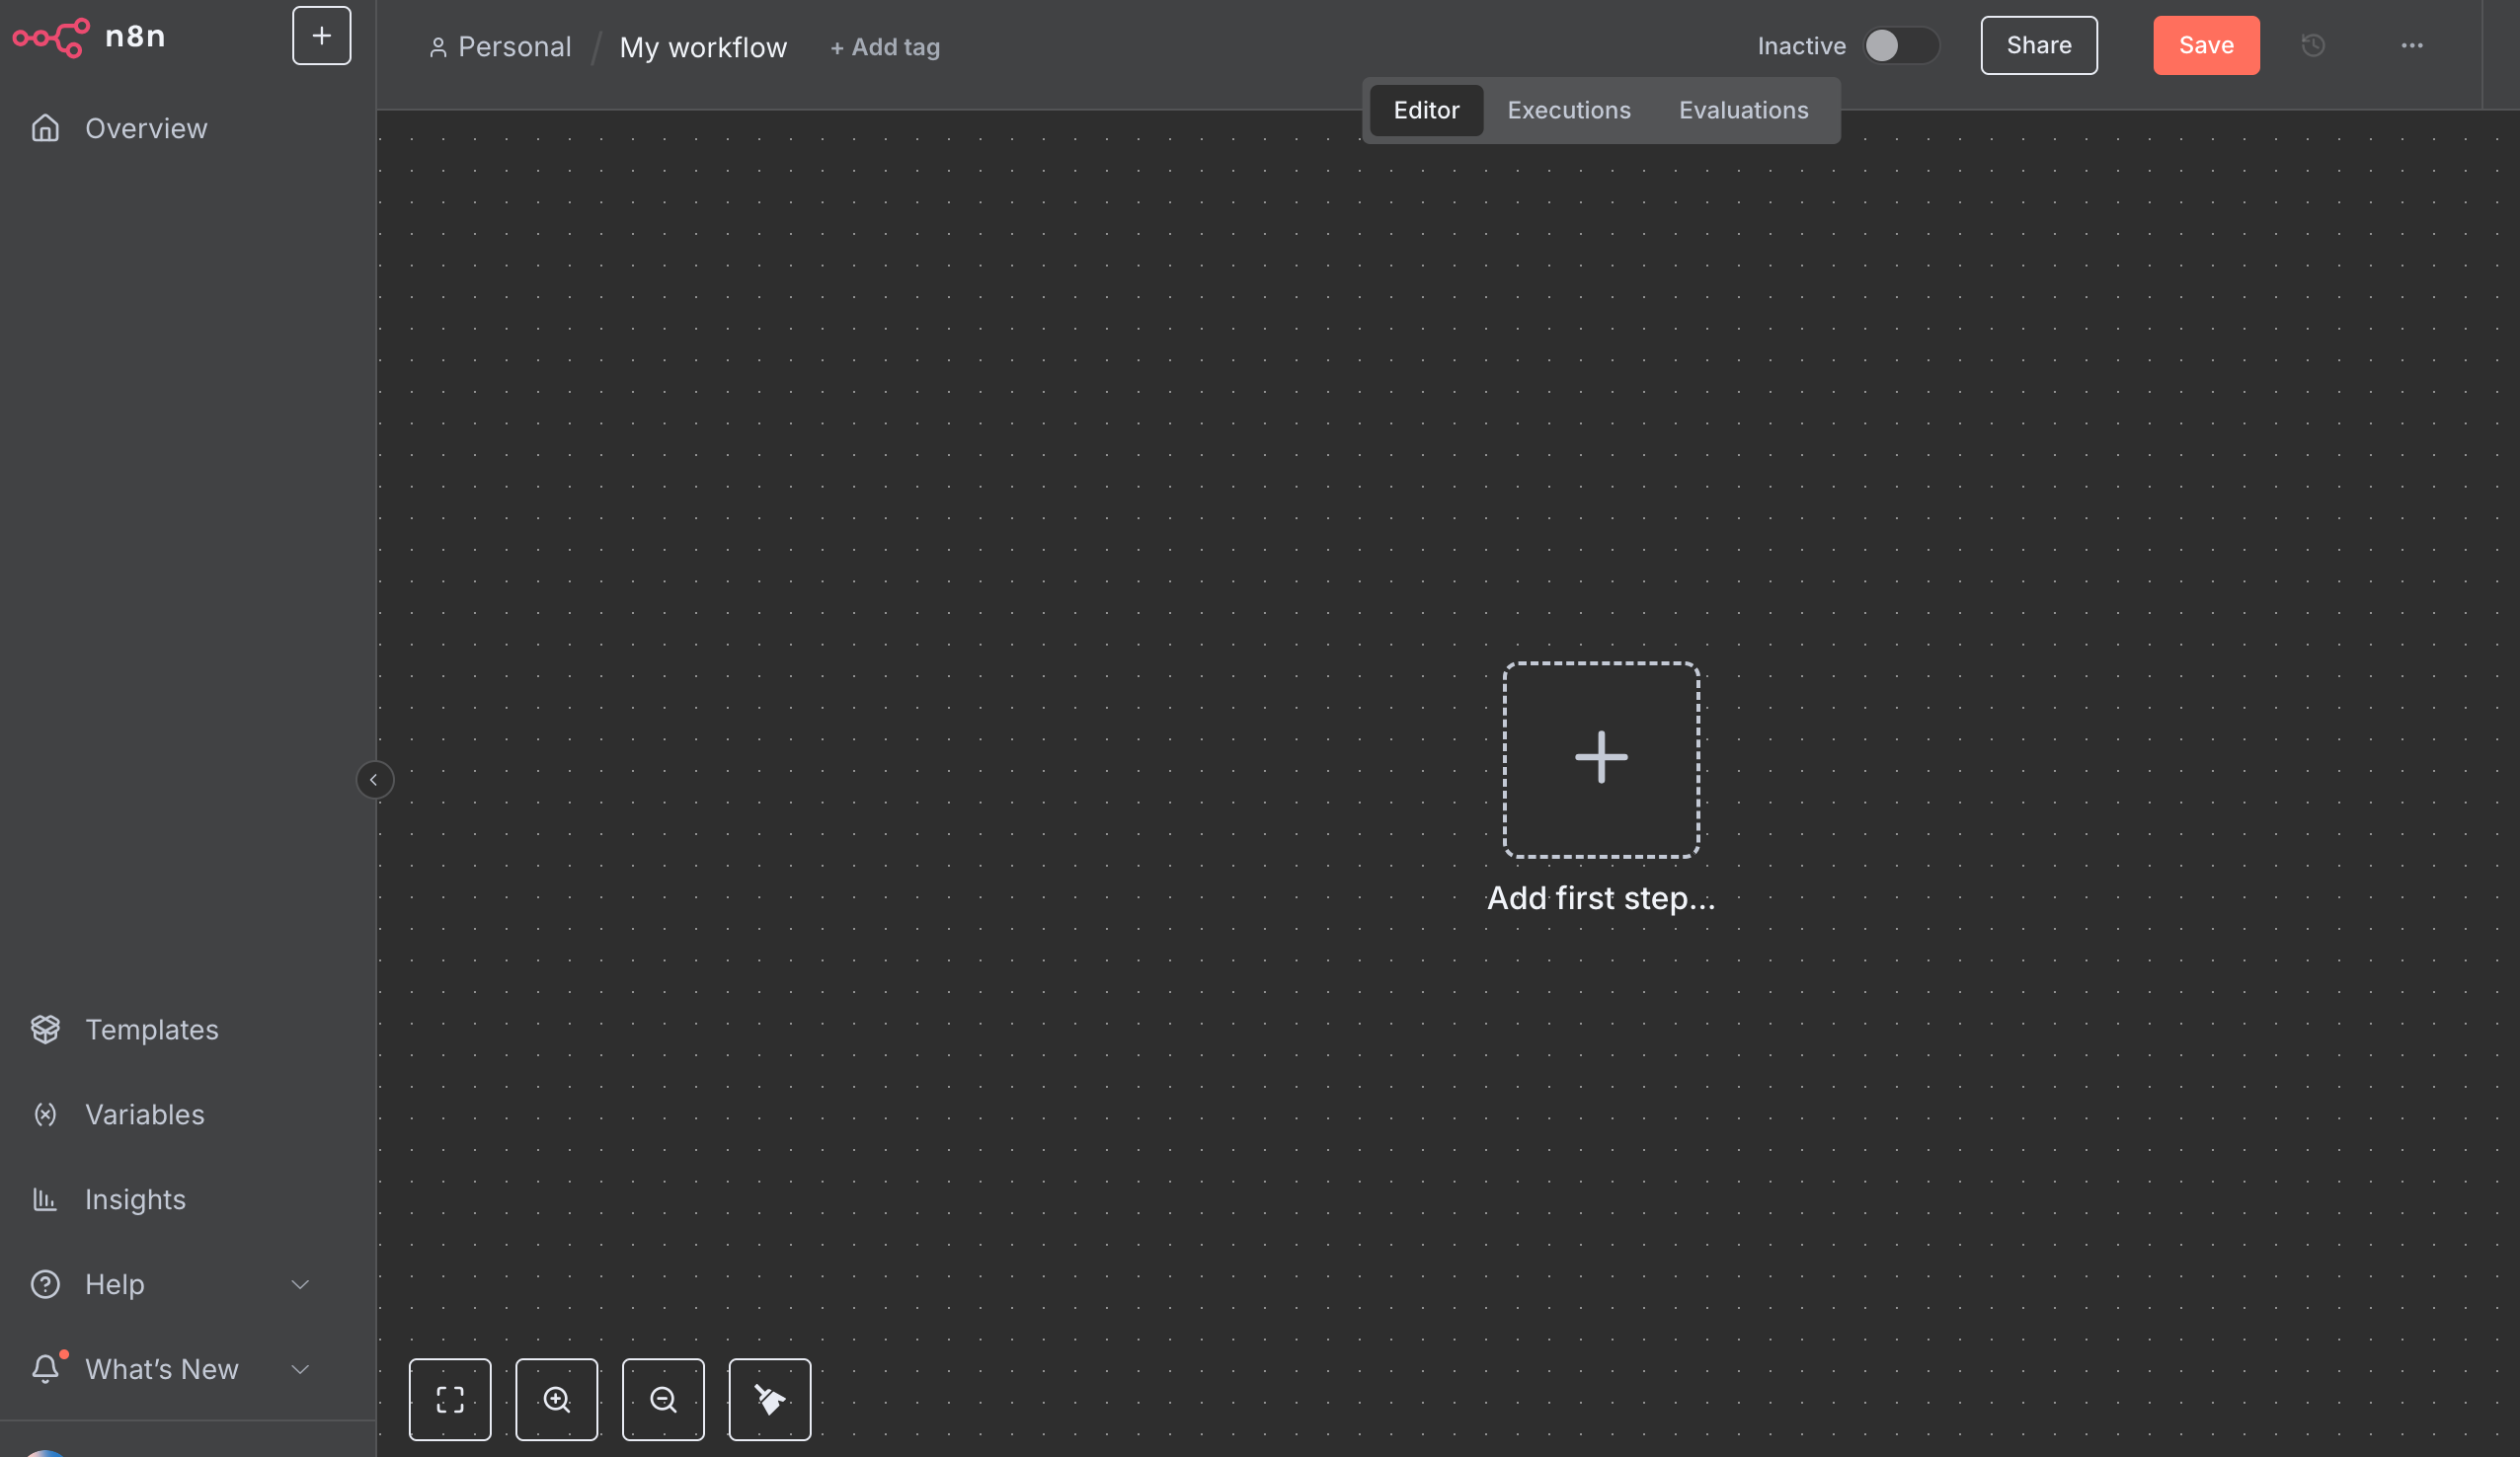Click the Add tag link

(885, 47)
